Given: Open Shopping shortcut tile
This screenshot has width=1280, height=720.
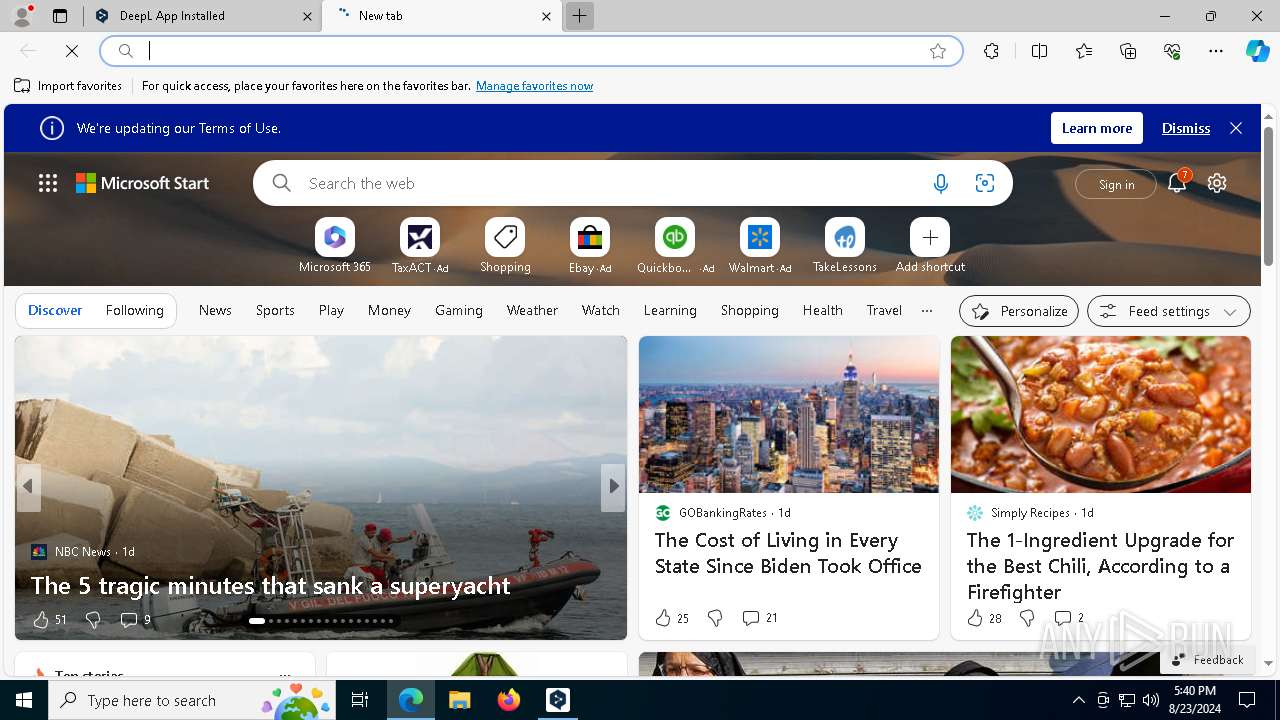Looking at the screenshot, I should (x=505, y=246).
